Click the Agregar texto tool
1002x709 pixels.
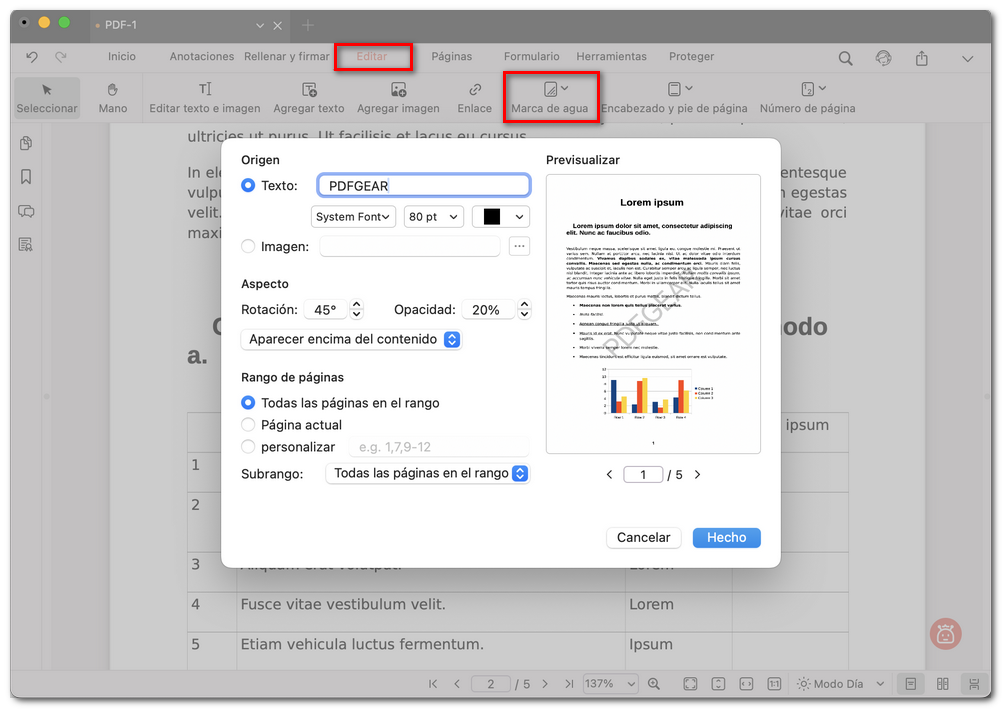point(309,98)
